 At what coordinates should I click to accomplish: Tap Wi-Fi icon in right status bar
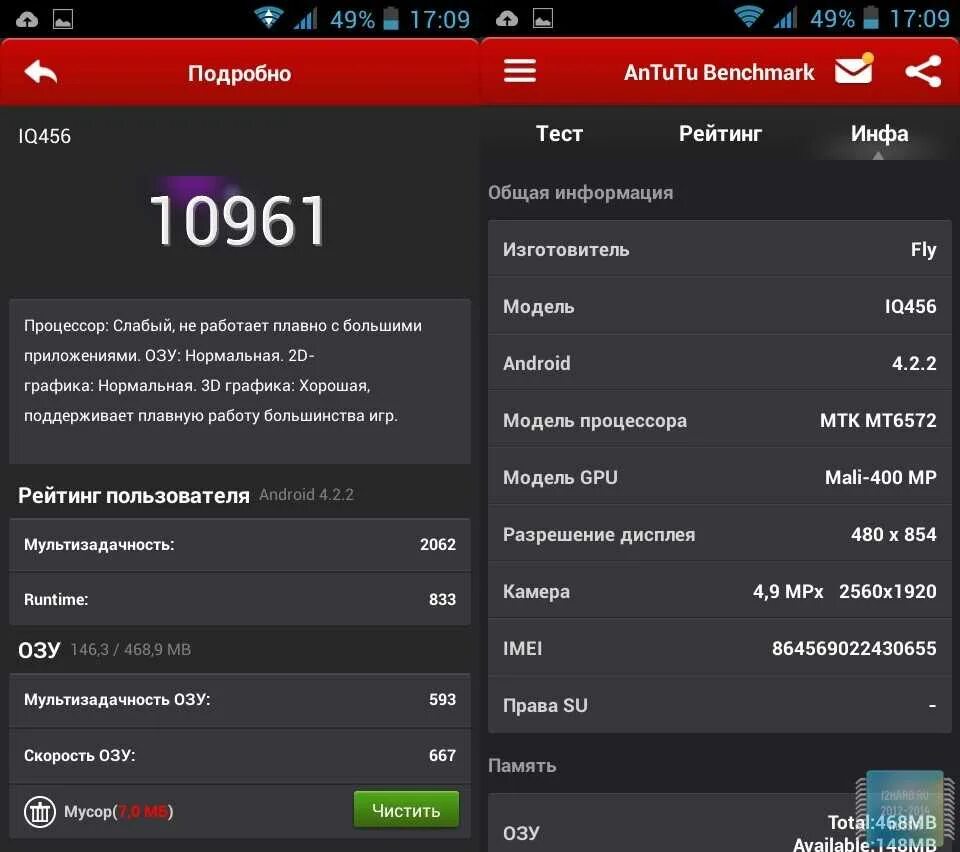(x=748, y=17)
